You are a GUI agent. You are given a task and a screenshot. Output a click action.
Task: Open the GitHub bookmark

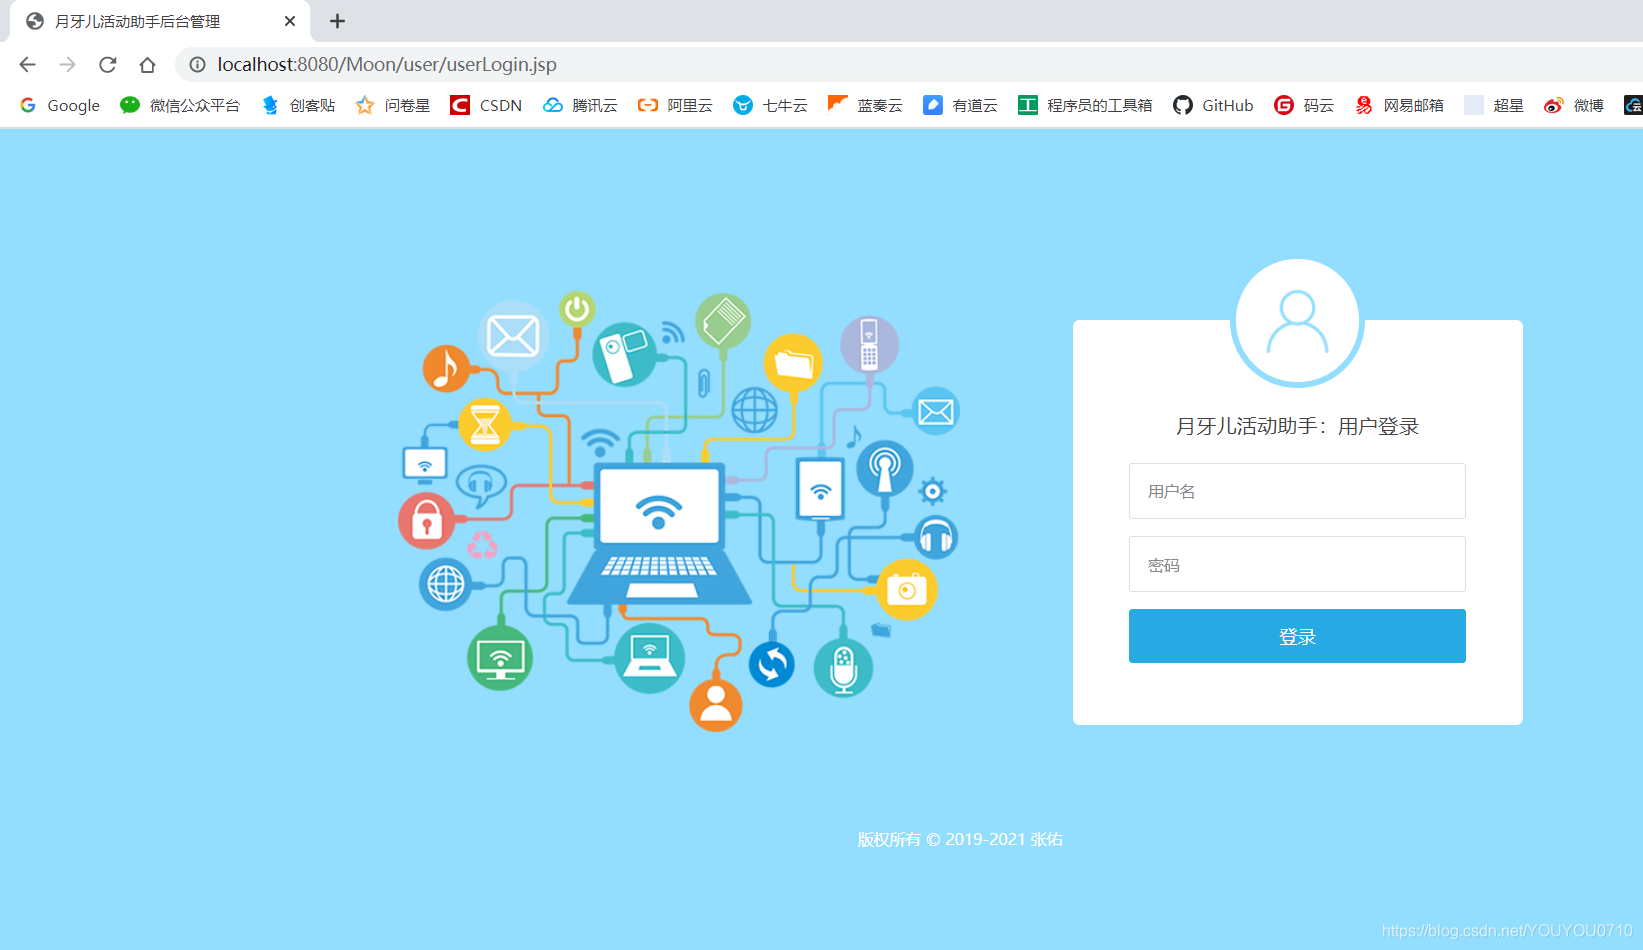click(x=1212, y=105)
